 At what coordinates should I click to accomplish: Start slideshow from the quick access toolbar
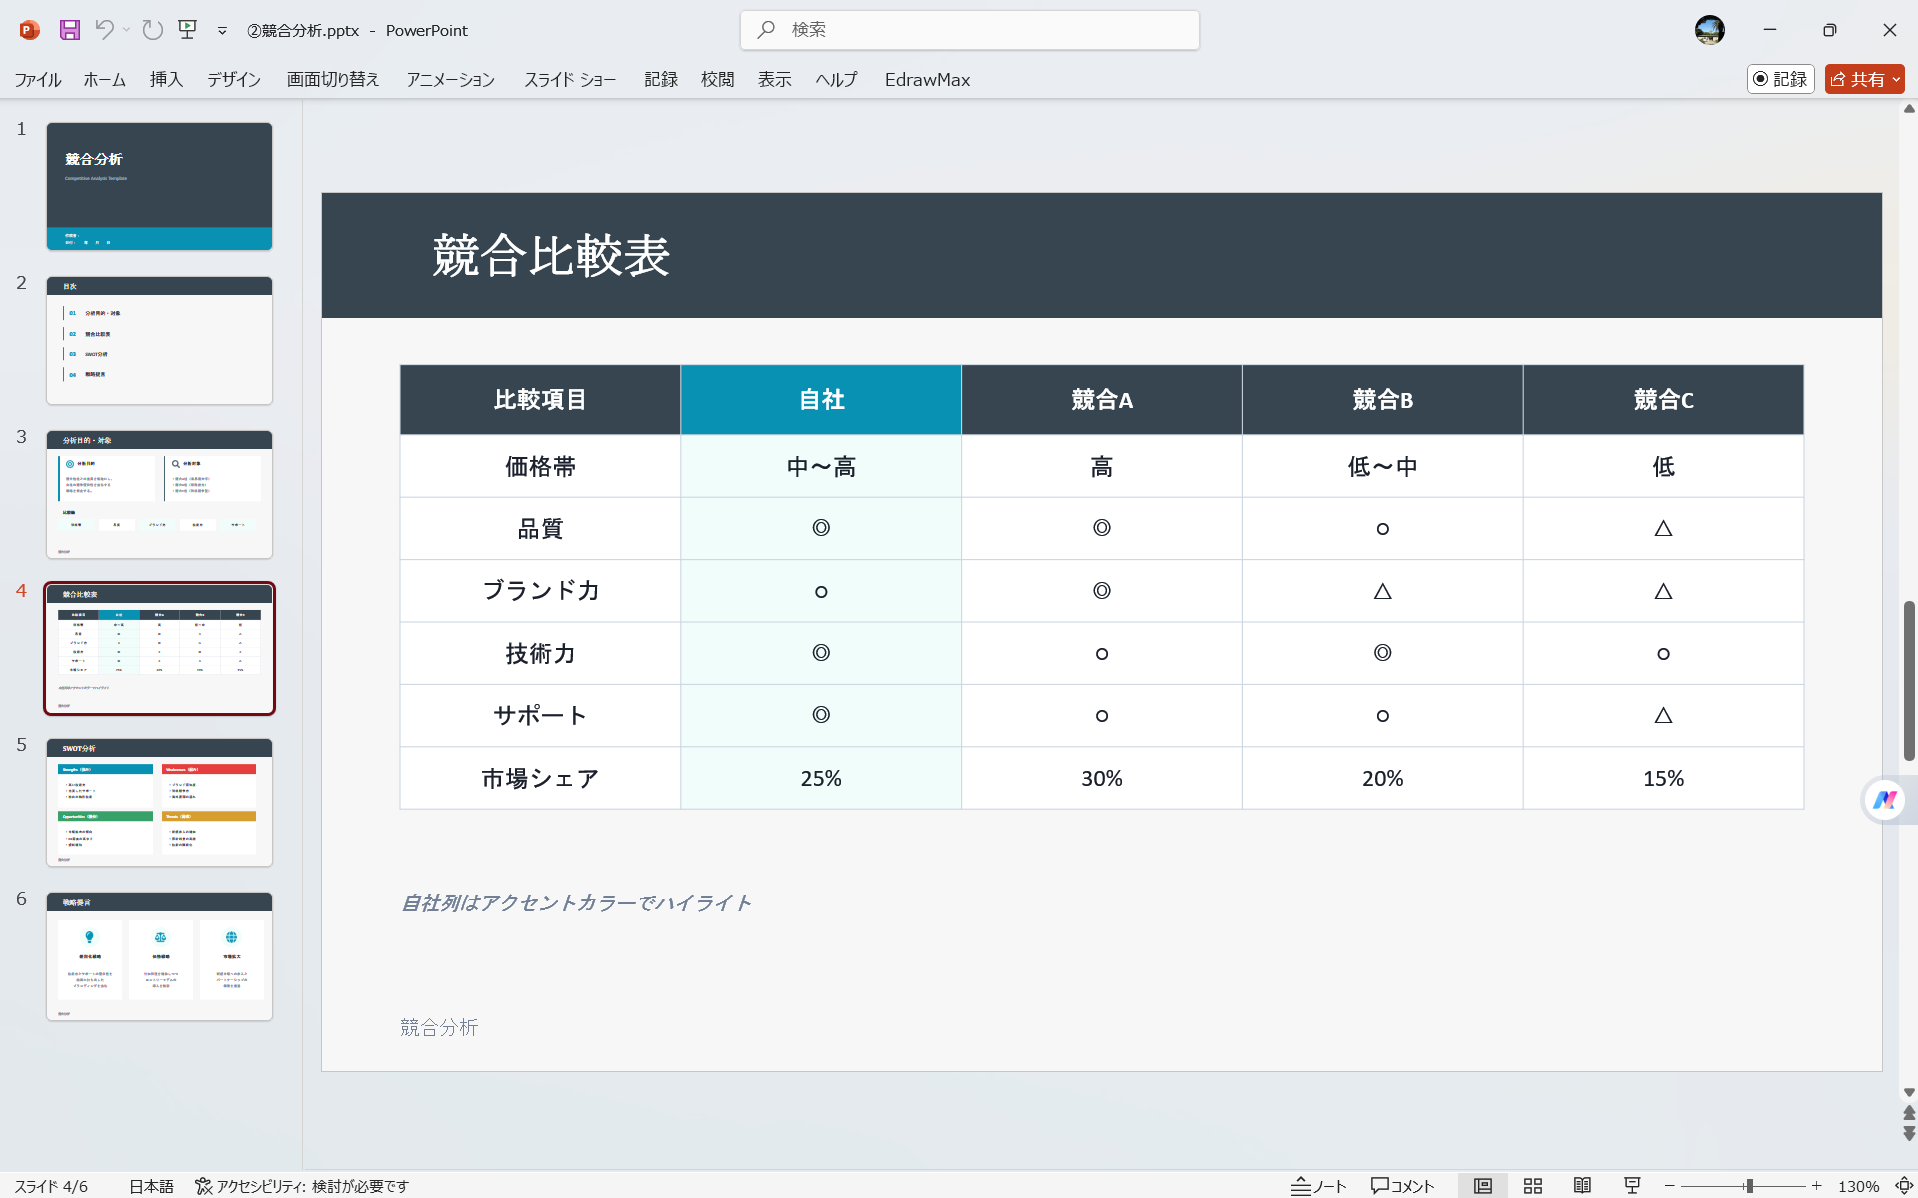pyautogui.click(x=188, y=30)
